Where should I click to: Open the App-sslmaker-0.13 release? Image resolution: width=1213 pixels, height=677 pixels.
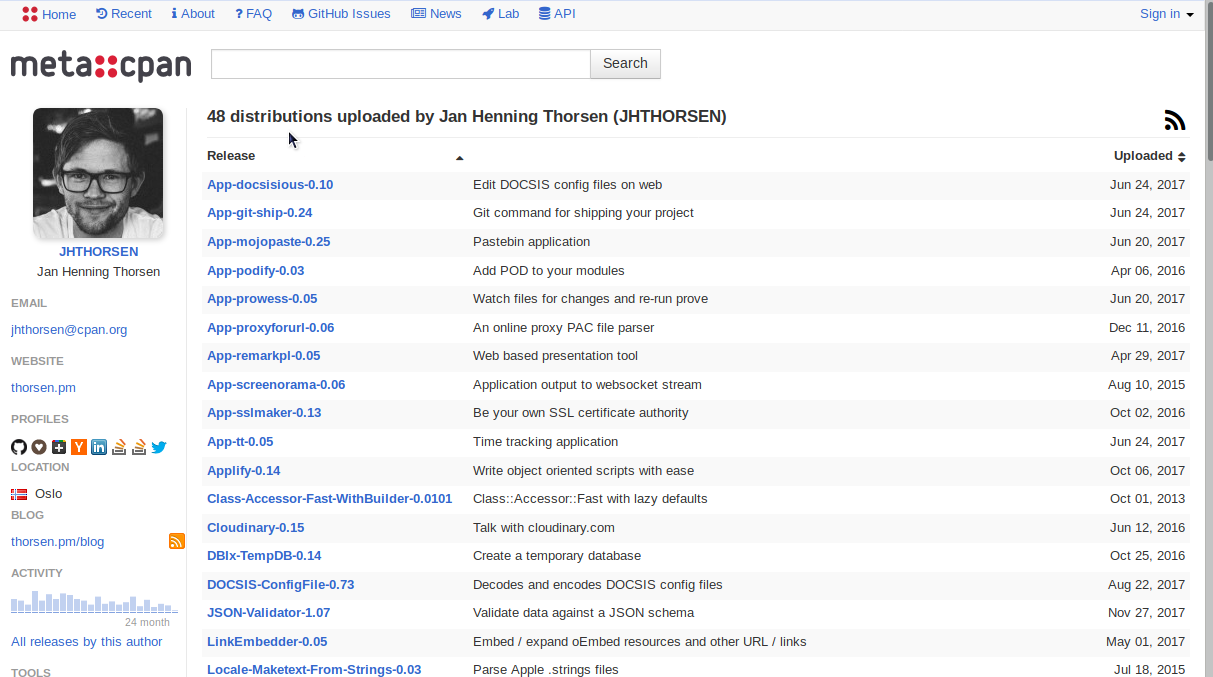(x=264, y=413)
